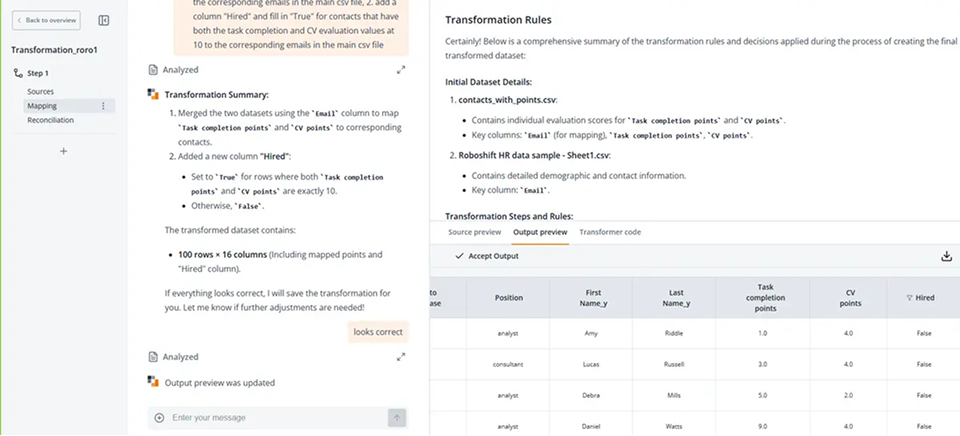Click Accept Output button
This screenshot has width=960, height=436.
(487, 256)
